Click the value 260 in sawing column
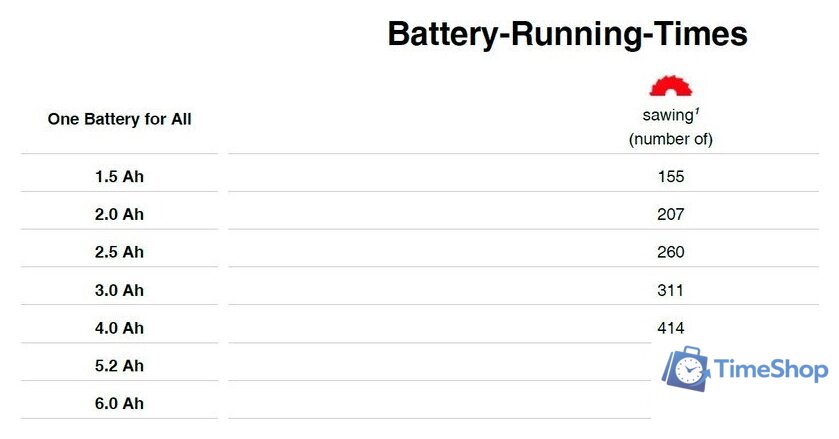The image size is (839, 439). click(671, 252)
